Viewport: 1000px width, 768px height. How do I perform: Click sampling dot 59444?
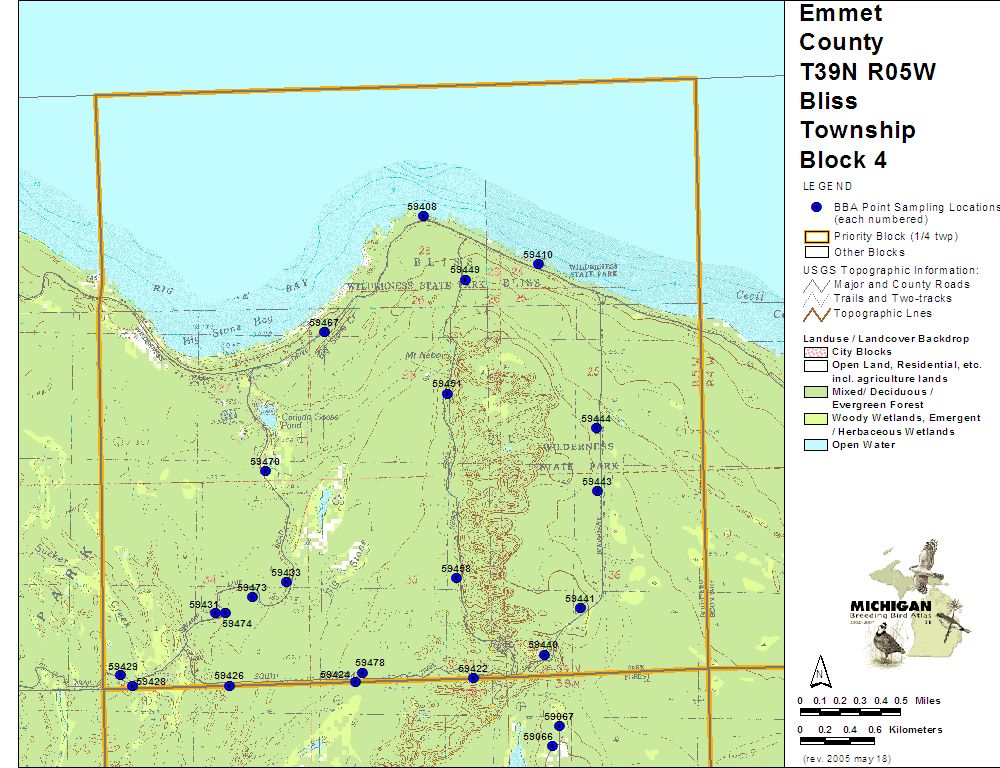click(596, 428)
